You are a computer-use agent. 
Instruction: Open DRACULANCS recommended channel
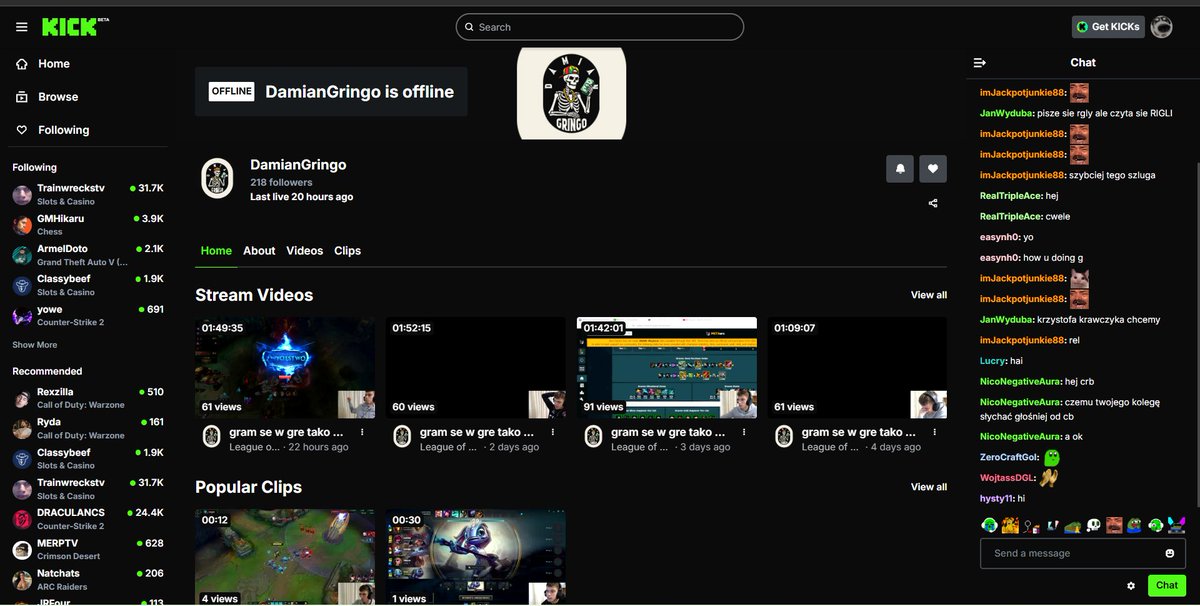[x=88, y=519]
